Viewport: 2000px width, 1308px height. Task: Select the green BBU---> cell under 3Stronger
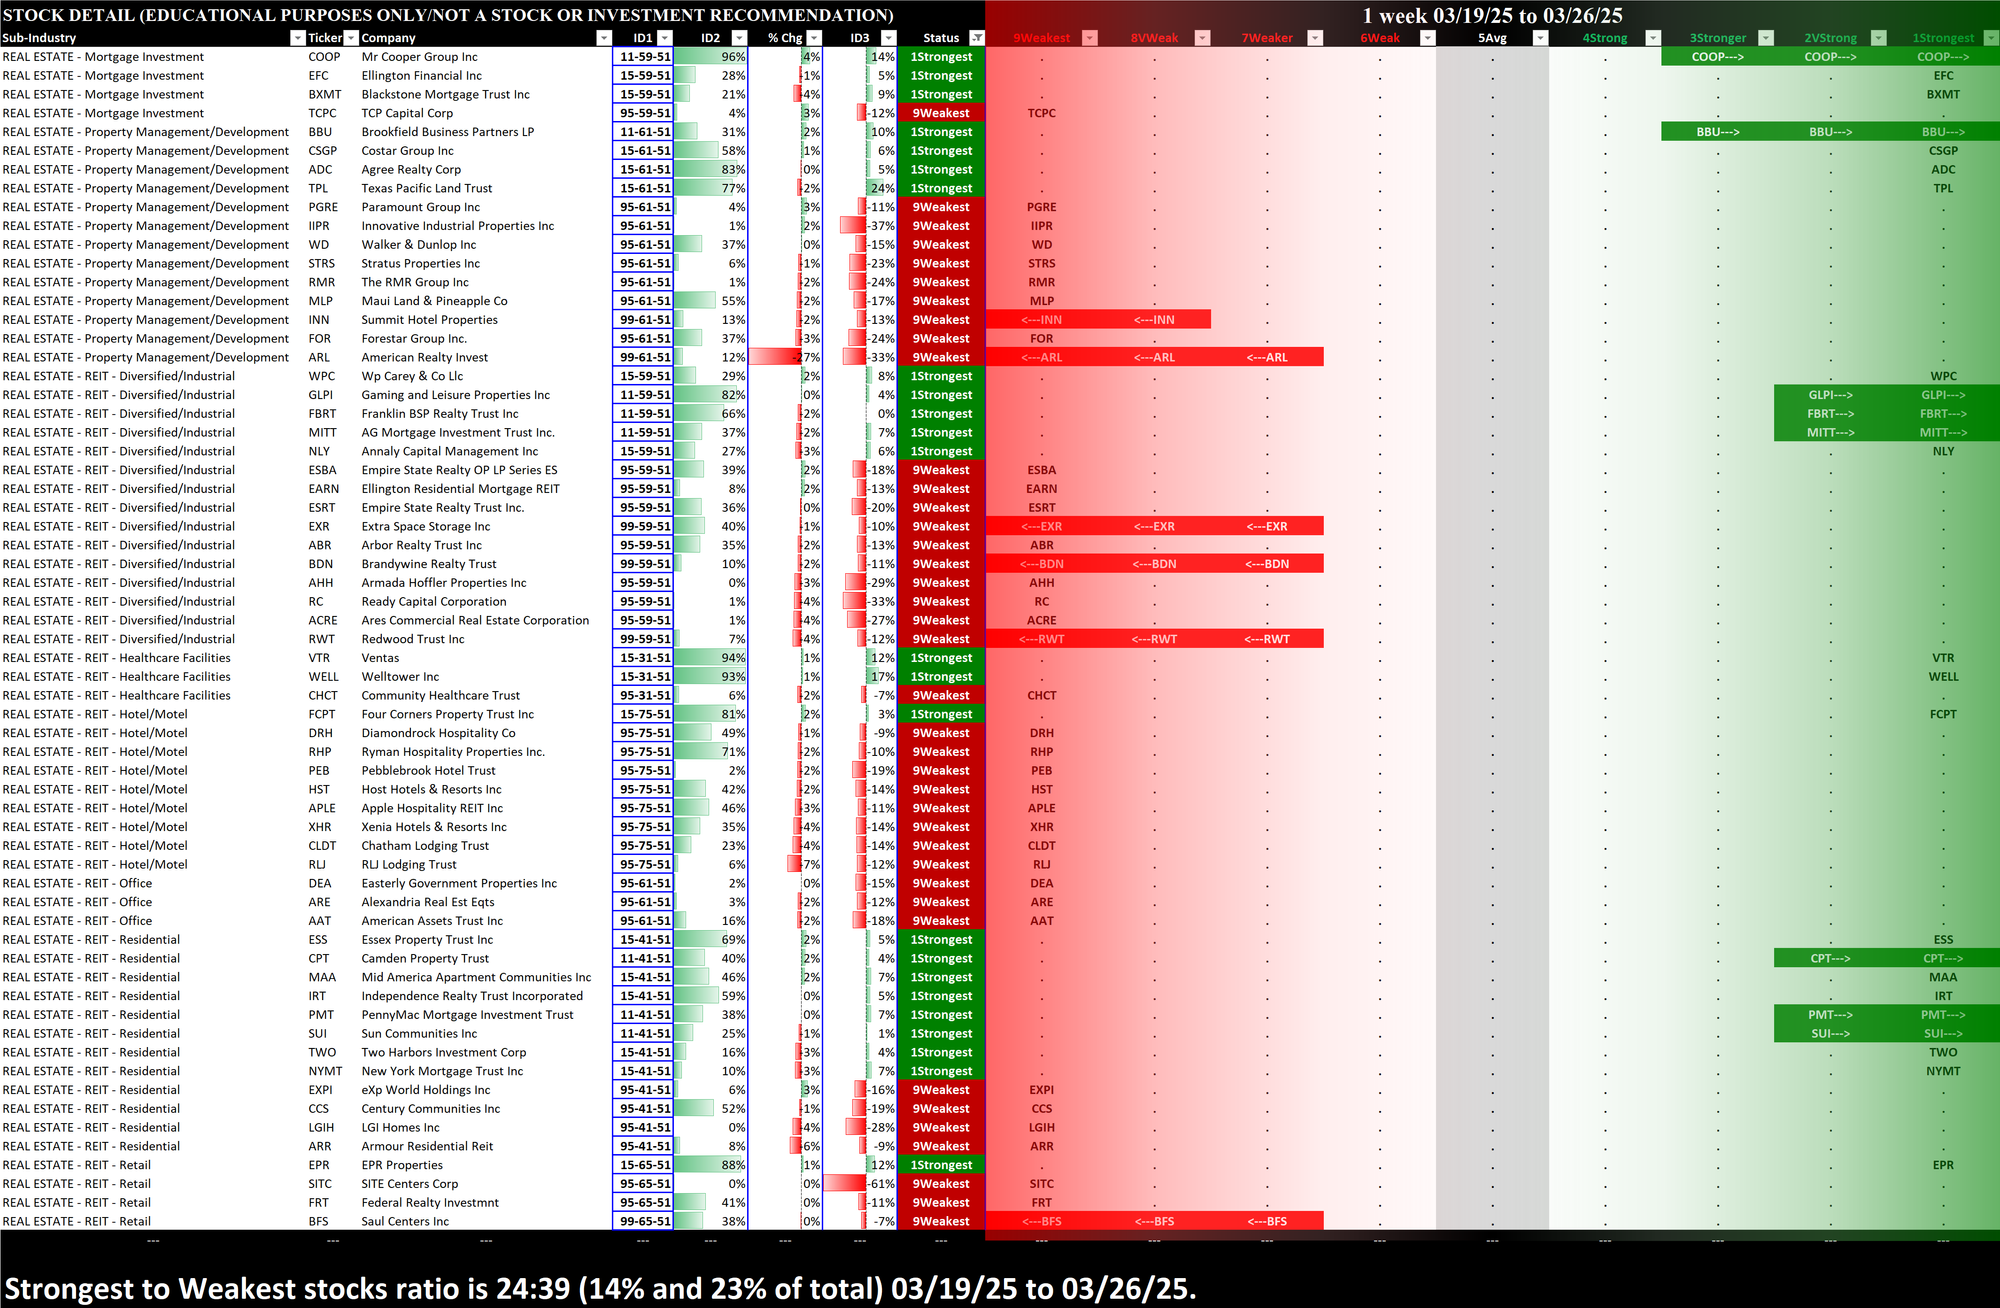(1717, 132)
